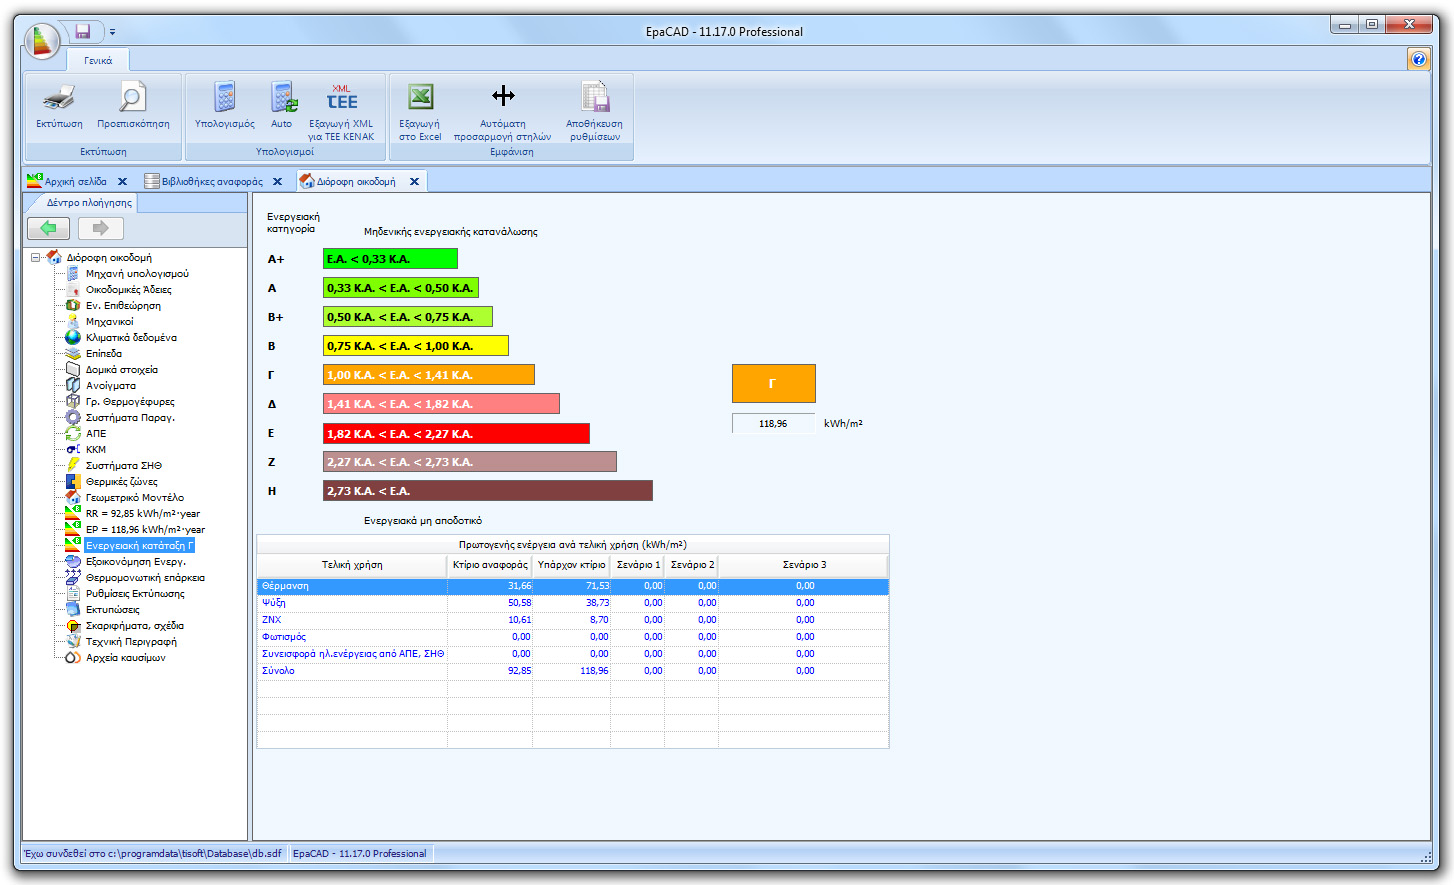The height and width of the screenshot is (885, 1454).
Task: Click the orange Γ energy class box
Action: point(773,383)
